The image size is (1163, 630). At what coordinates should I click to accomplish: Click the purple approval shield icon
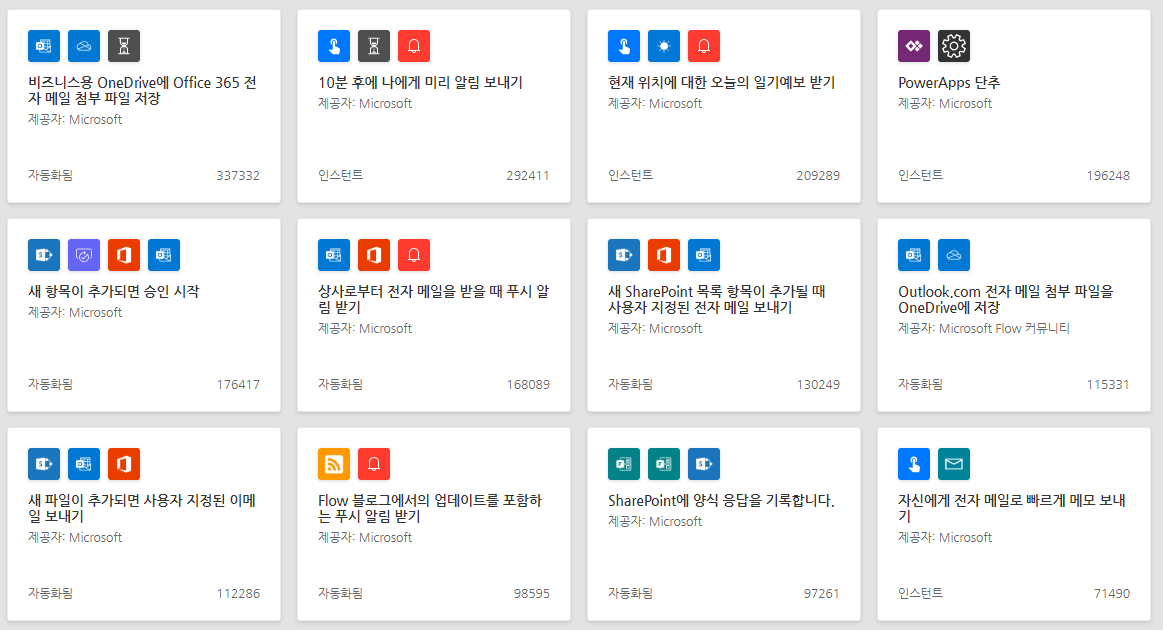tap(84, 255)
